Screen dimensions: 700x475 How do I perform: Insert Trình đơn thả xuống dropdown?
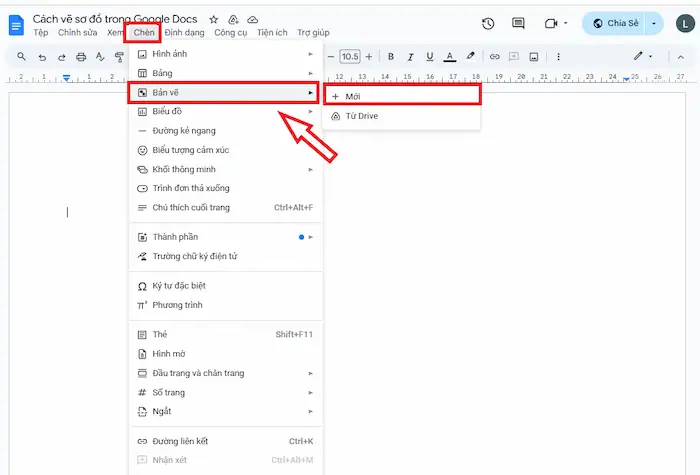click(225, 188)
